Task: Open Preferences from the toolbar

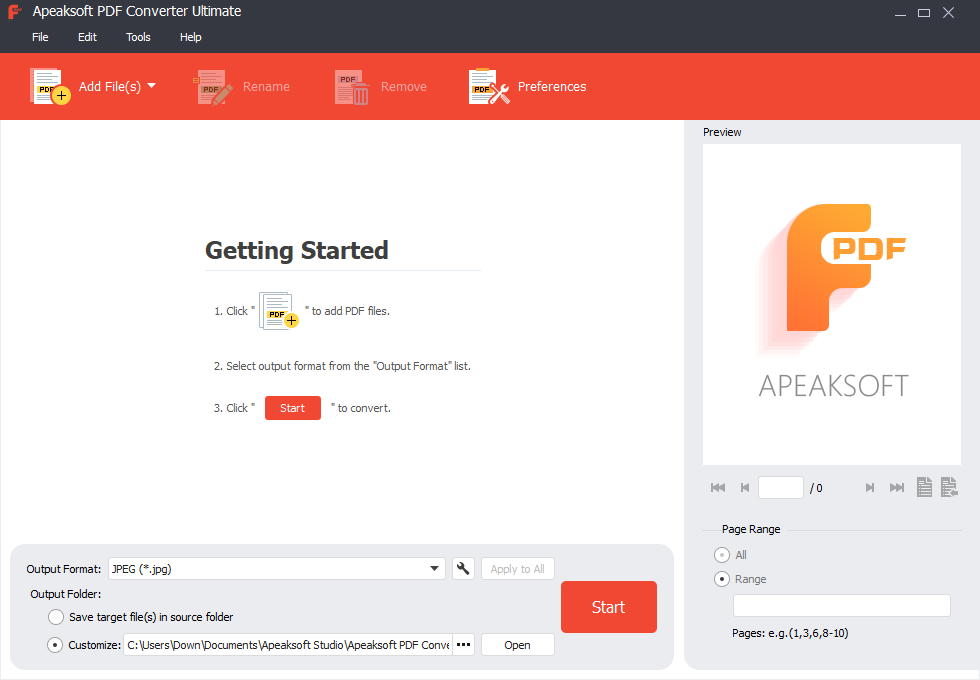Action: 528,86
